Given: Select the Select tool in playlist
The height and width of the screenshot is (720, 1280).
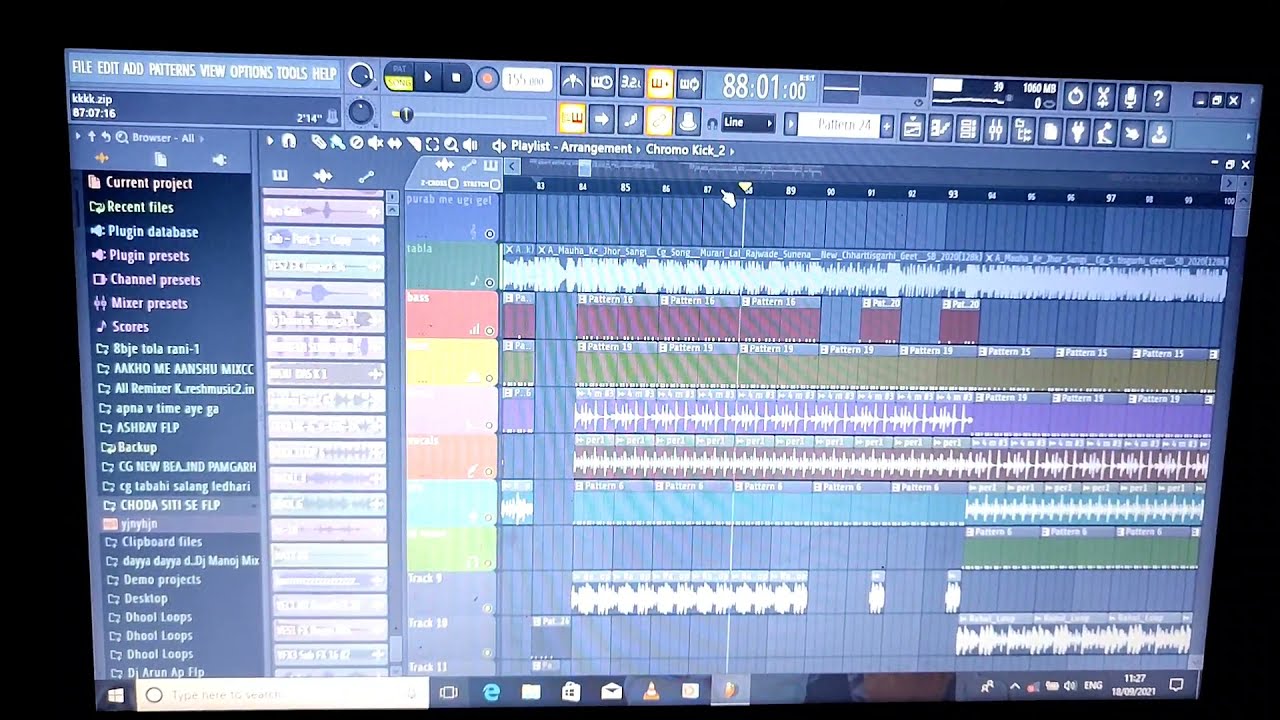Looking at the screenshot, I should pos(432,144).
